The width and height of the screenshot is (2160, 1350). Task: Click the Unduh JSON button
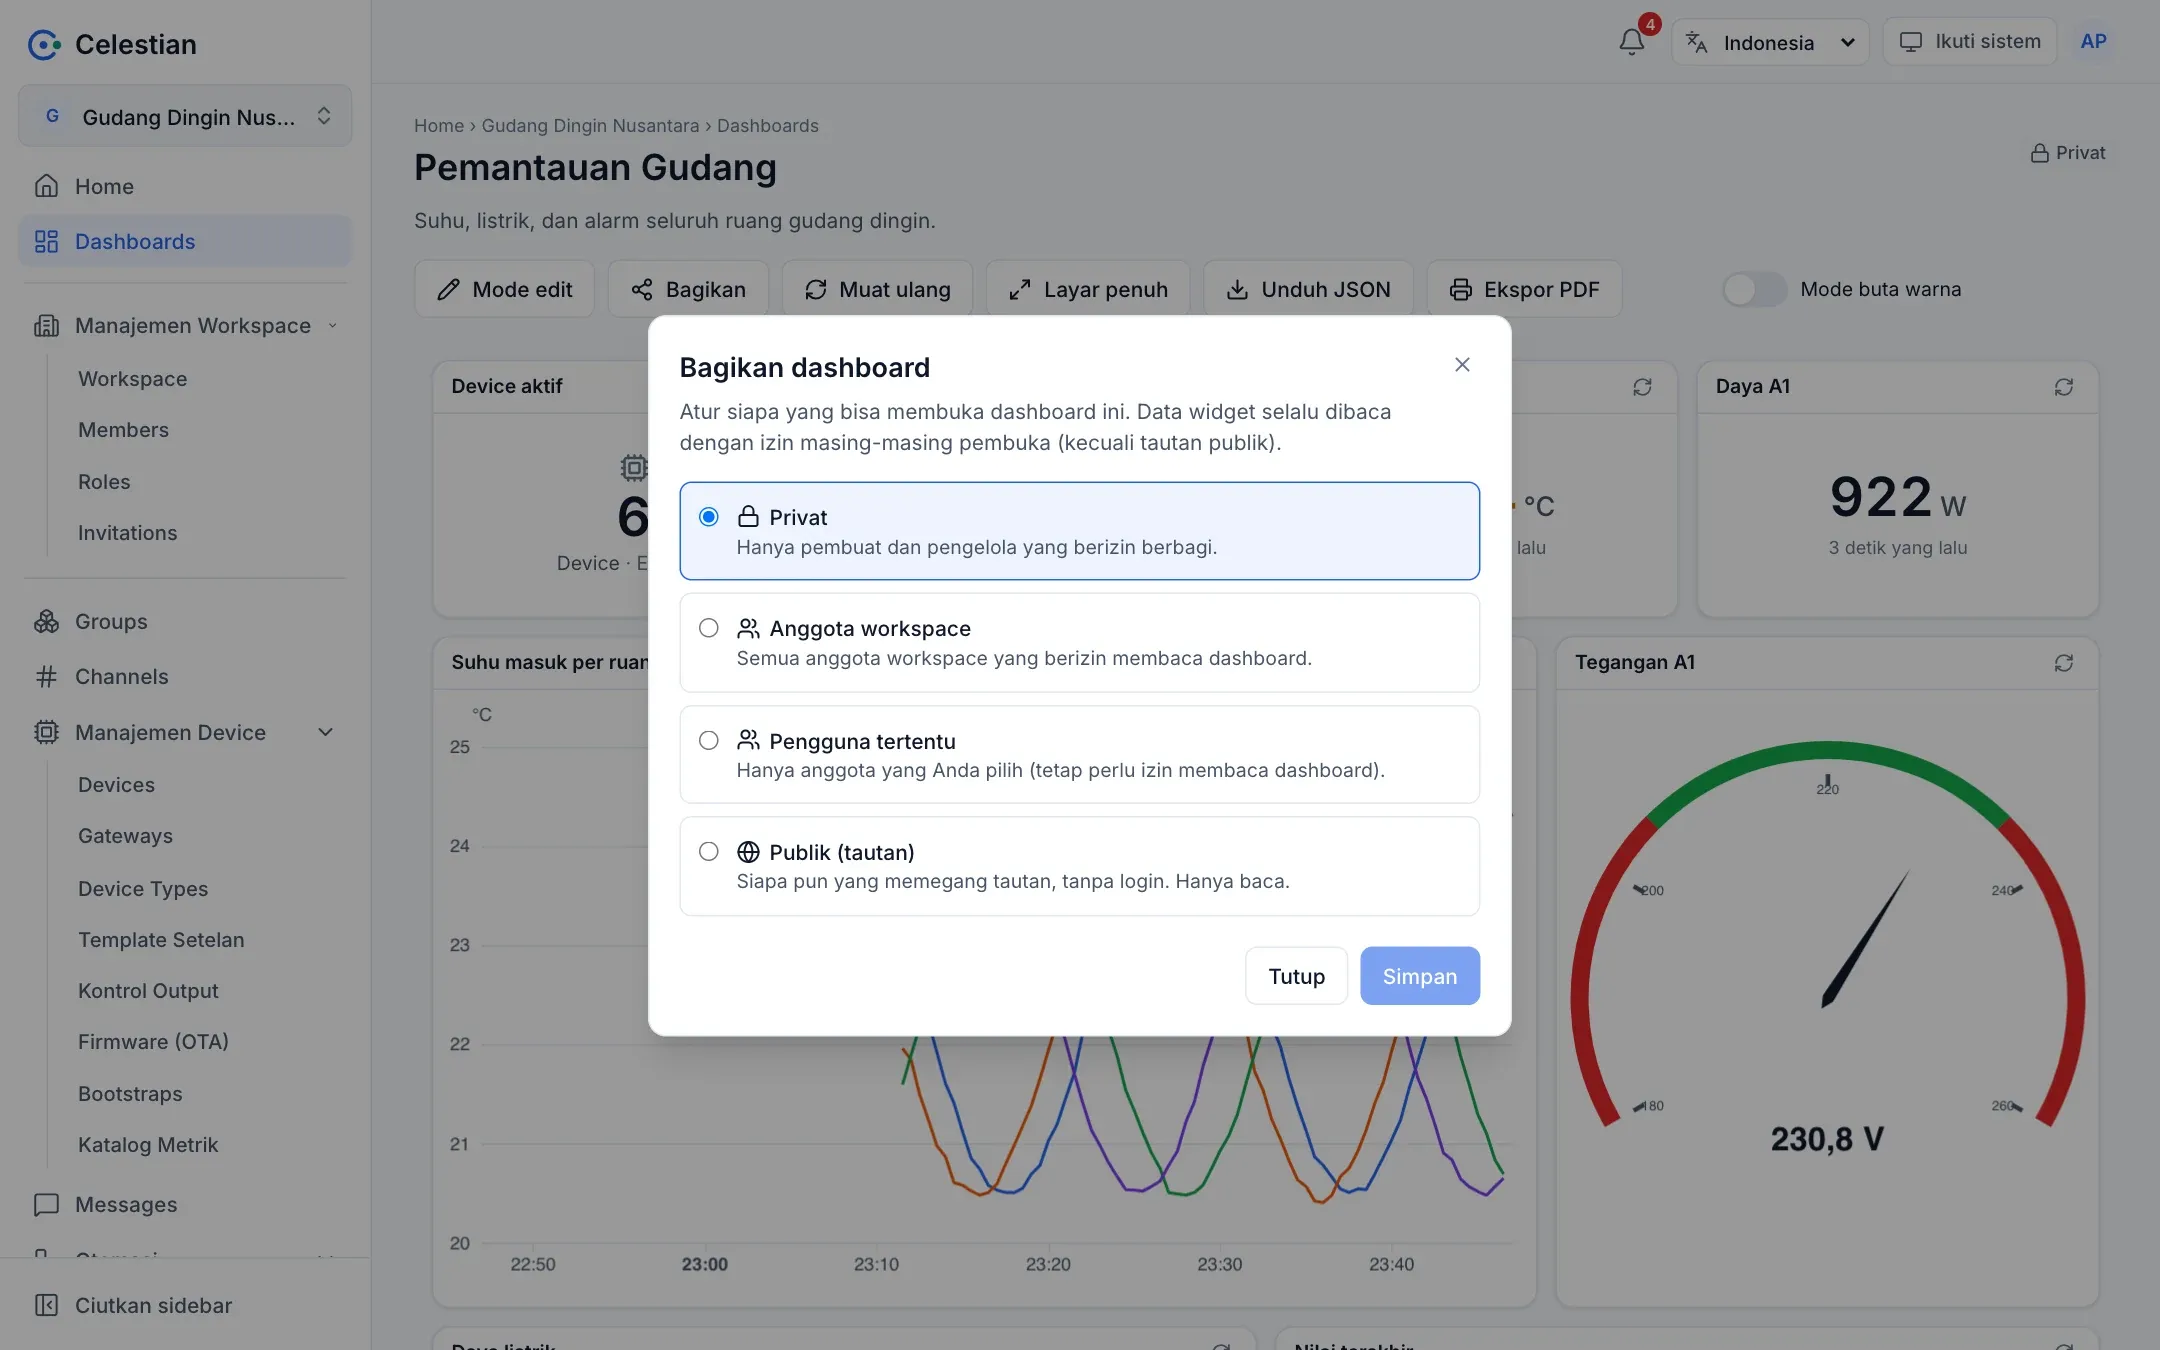point(1308,289)
